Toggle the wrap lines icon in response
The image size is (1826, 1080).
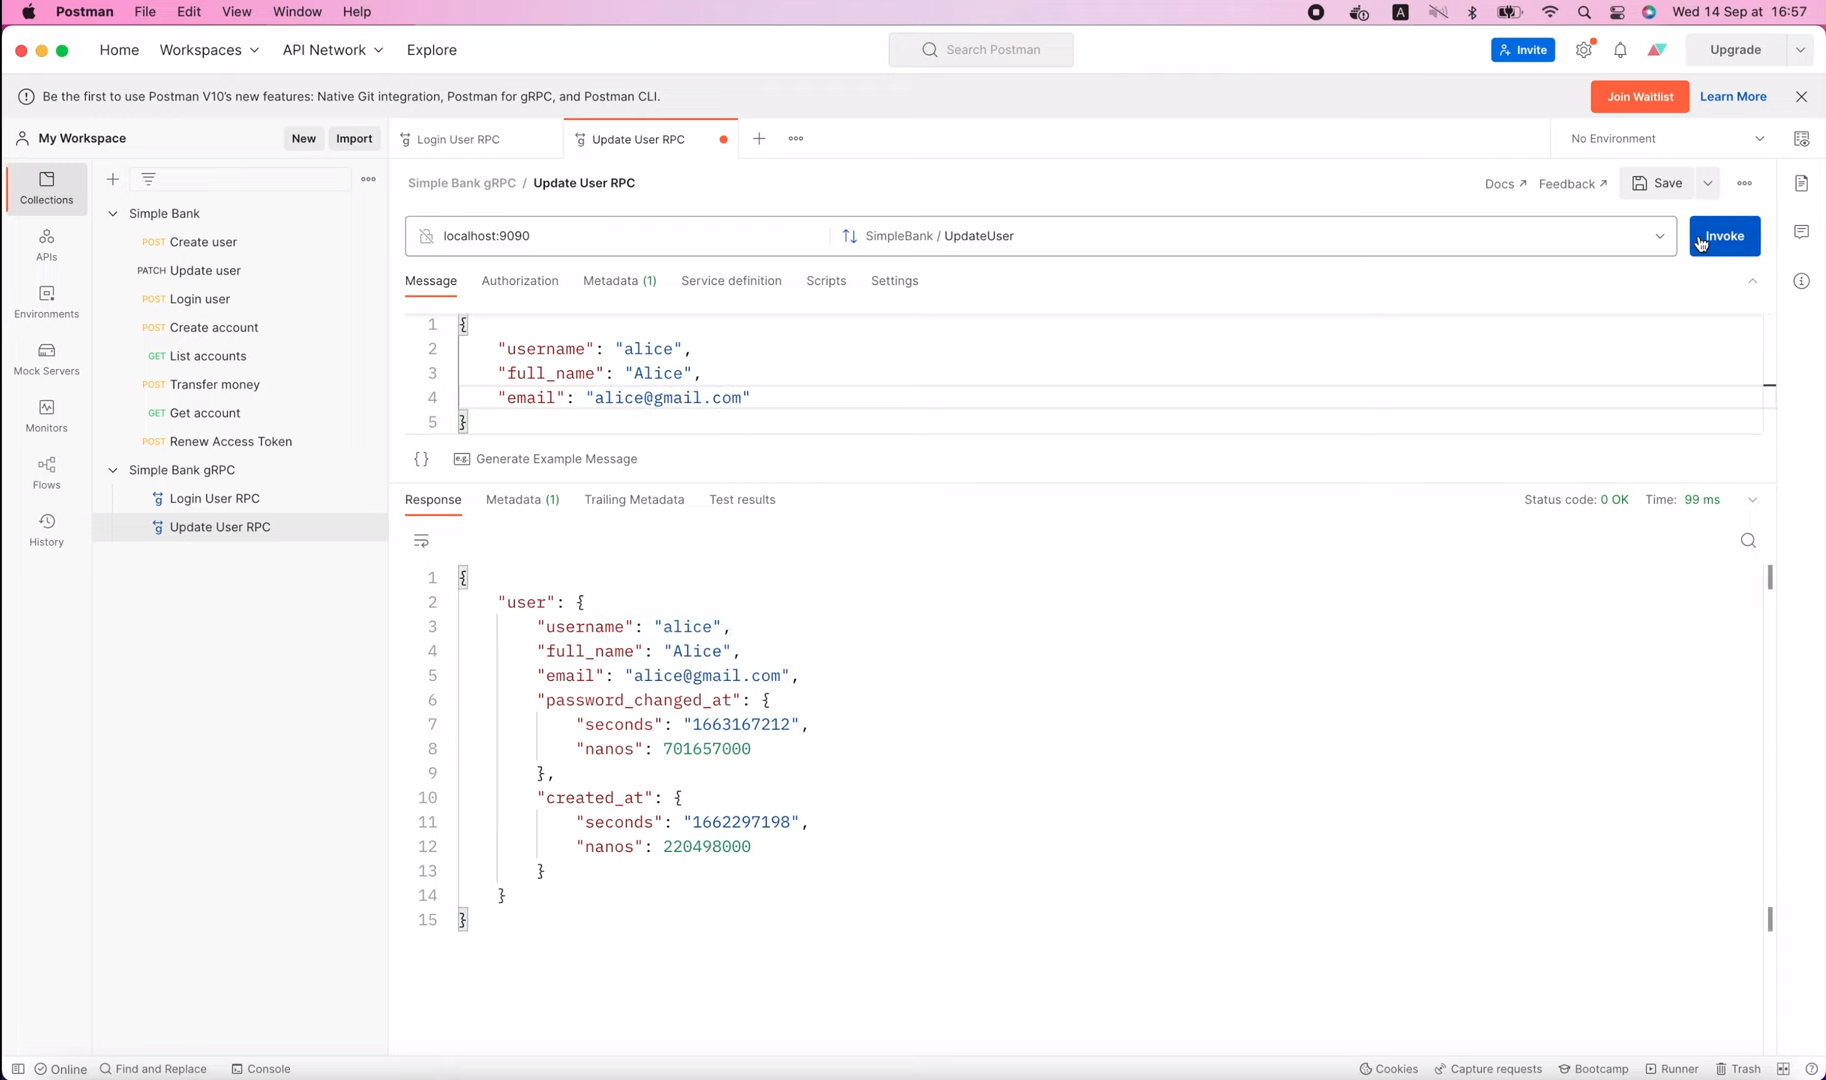[421, 541]
